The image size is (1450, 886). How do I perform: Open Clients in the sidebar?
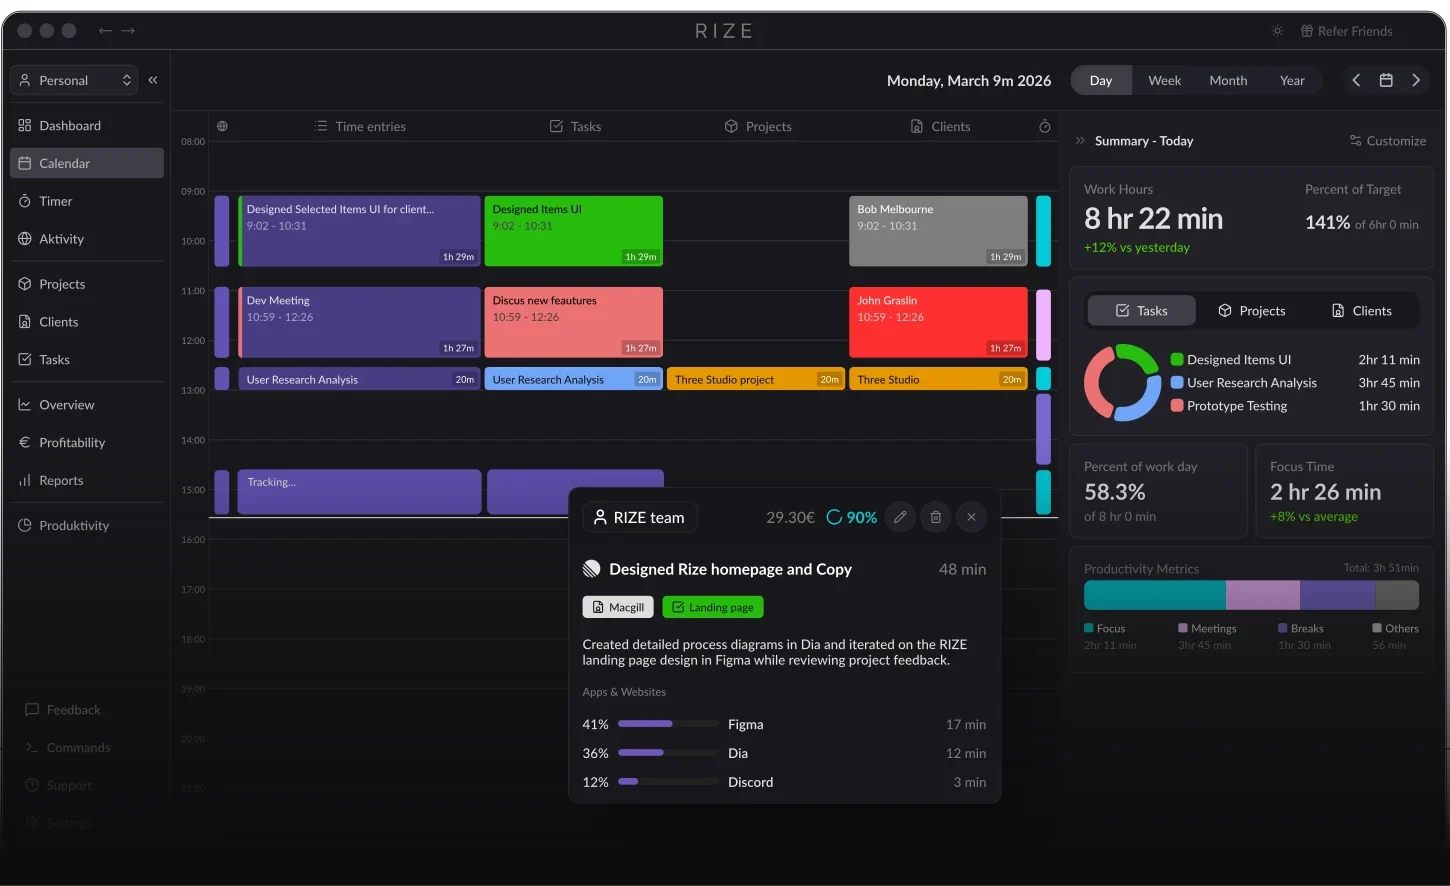[87, 322]
